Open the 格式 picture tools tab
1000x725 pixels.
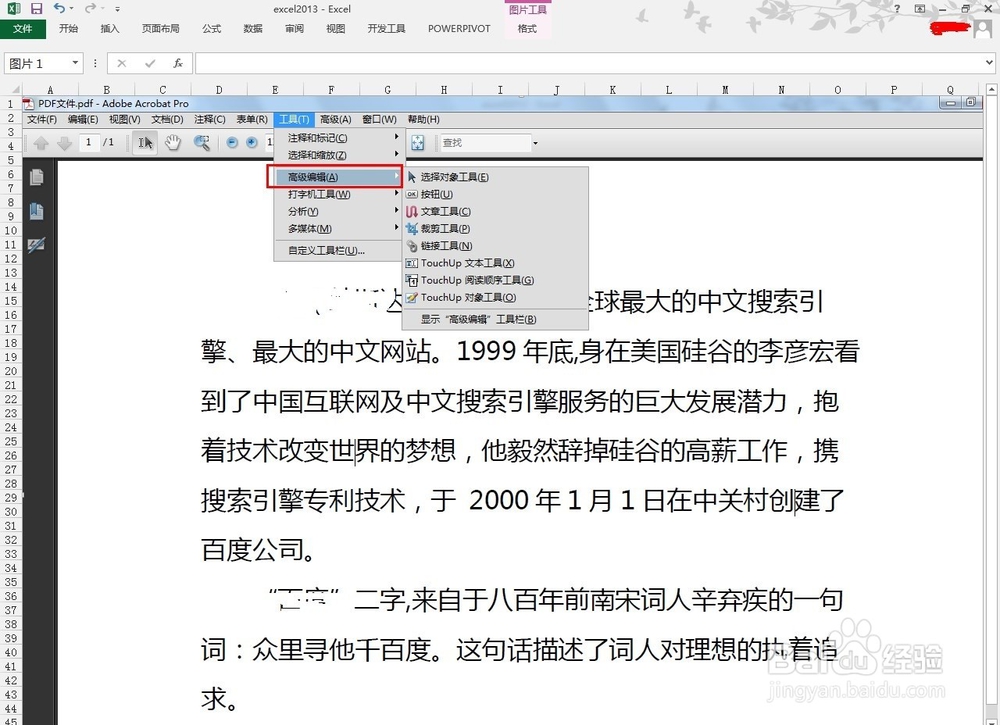pos(527,29)
